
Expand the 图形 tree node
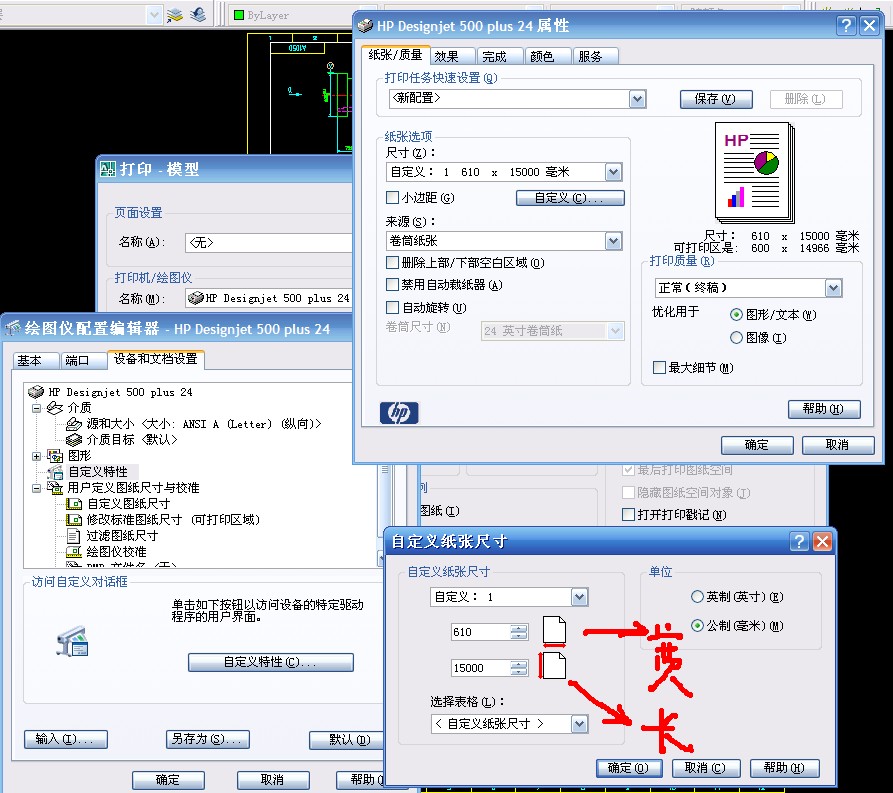(x=36, y=456)
